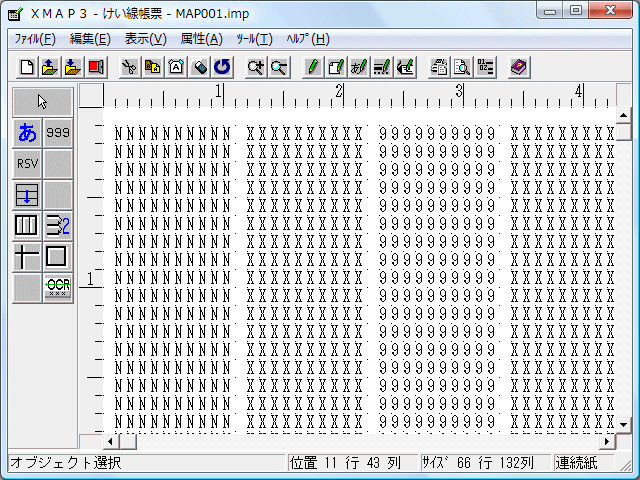Click the scissors cut icon
Screen dimensions: 640x480
130,67
